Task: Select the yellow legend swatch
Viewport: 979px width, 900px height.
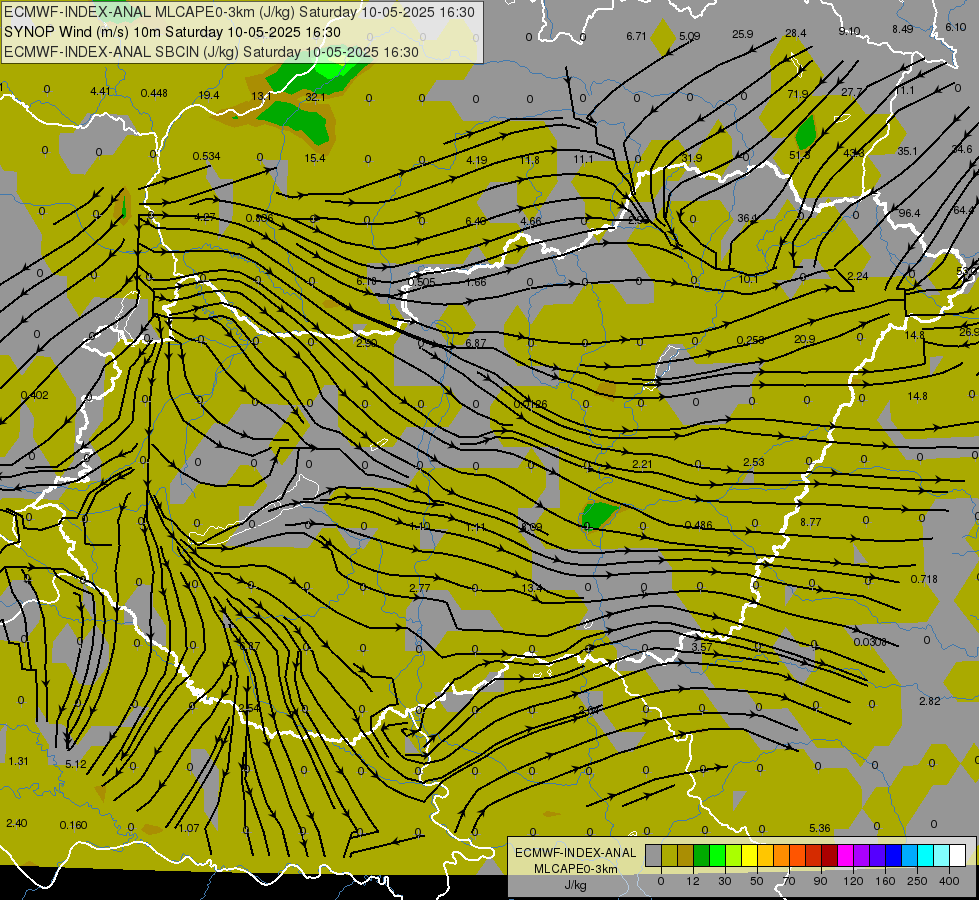Action: 750,855
